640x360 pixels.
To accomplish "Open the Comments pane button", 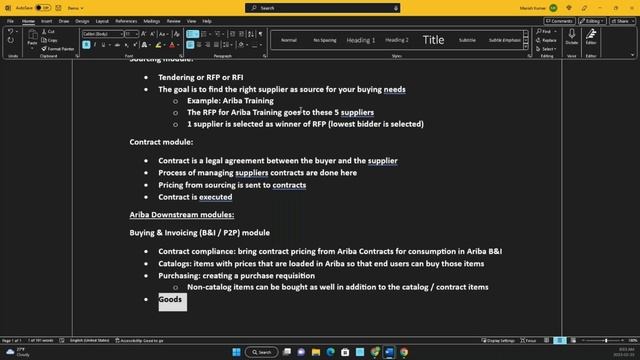I will 559,21.
